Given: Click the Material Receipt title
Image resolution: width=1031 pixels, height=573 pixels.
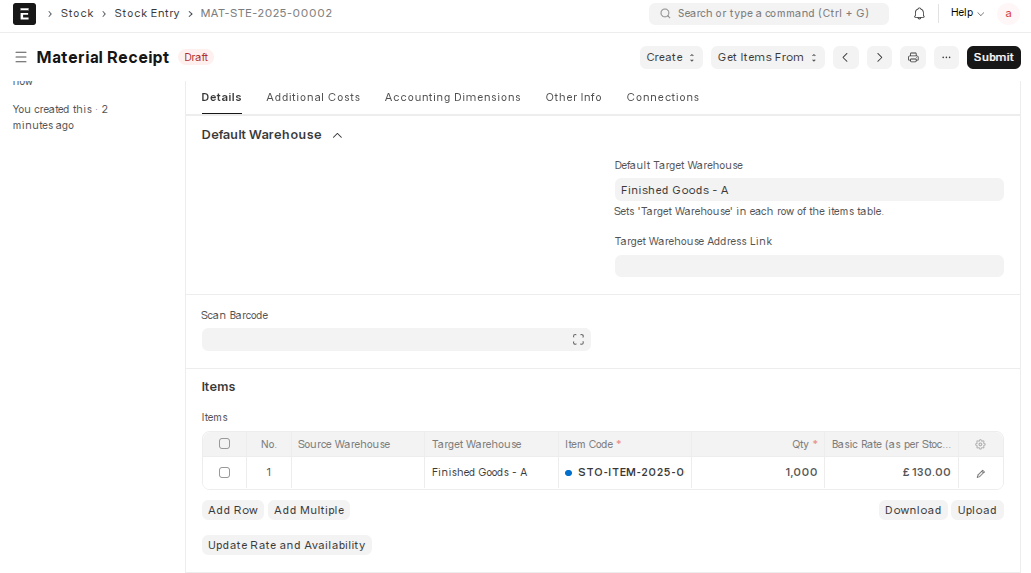Looking at the screenshot, I should point(103,57).
